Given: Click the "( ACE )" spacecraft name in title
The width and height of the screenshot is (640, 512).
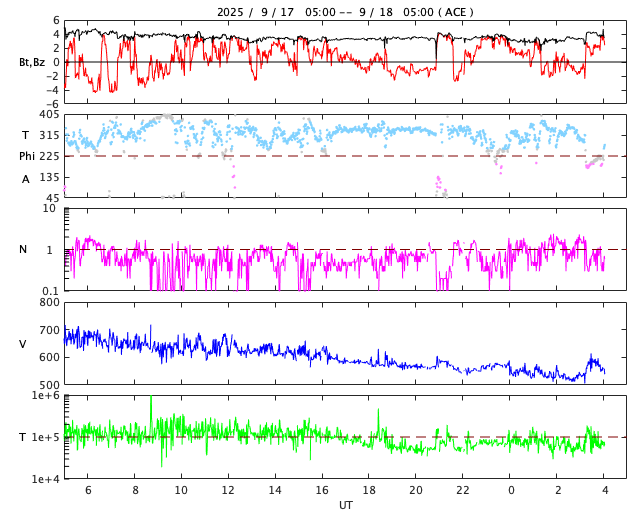Looking at the screenshot, I should (452, 12).
